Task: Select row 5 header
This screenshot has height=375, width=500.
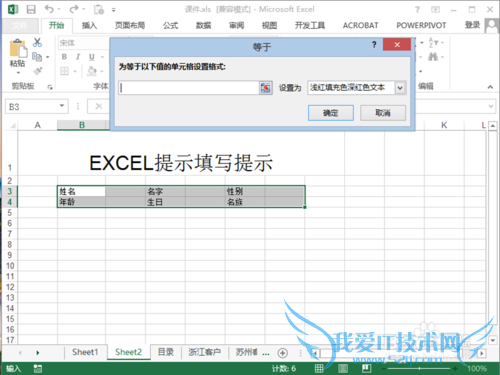Action: [x=10, y=213]
